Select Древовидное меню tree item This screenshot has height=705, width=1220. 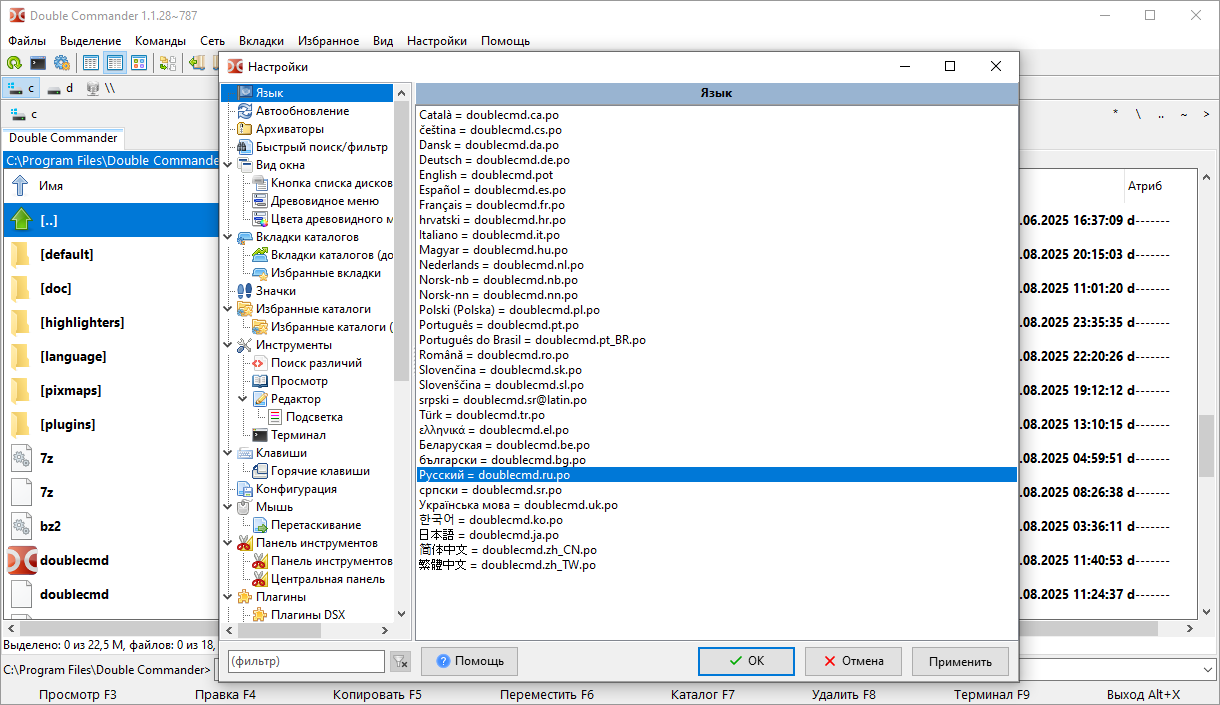[325, 201]
